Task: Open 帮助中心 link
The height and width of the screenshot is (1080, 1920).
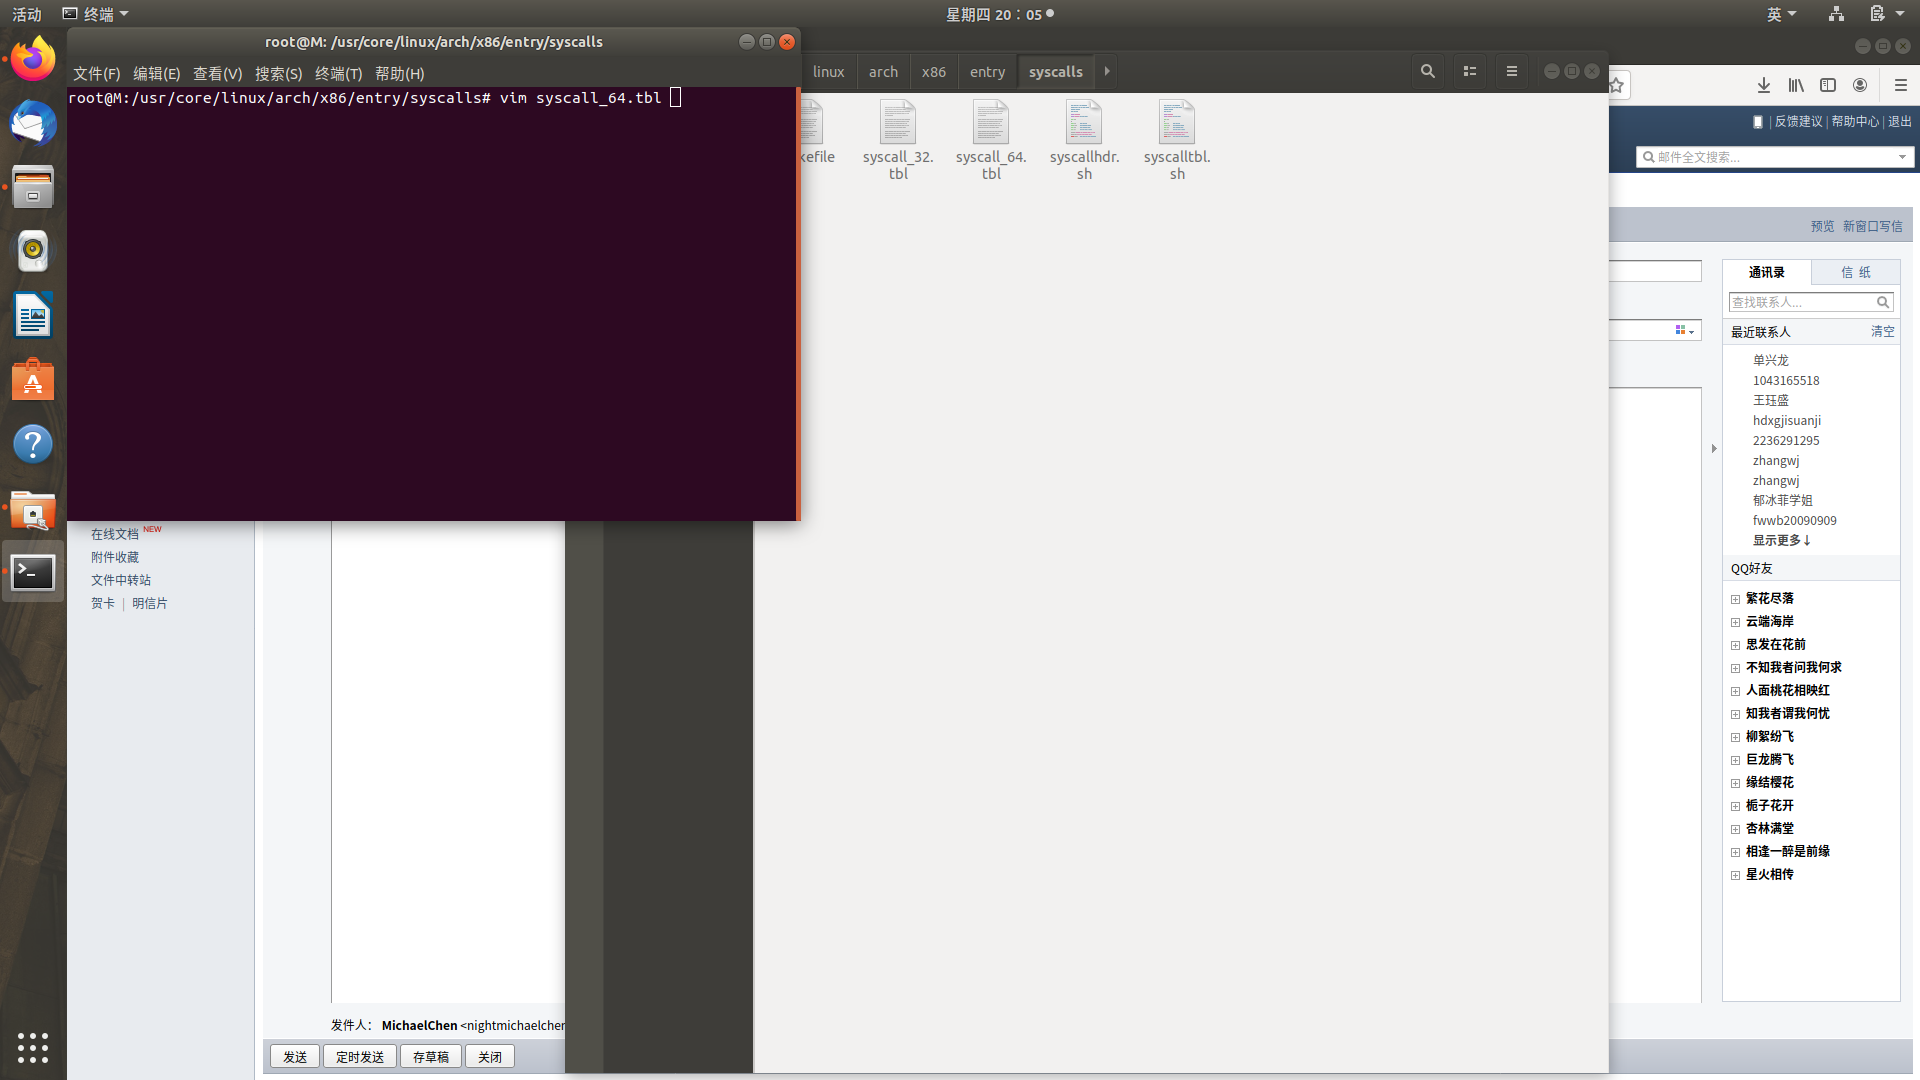Action: coord(1856,121)
